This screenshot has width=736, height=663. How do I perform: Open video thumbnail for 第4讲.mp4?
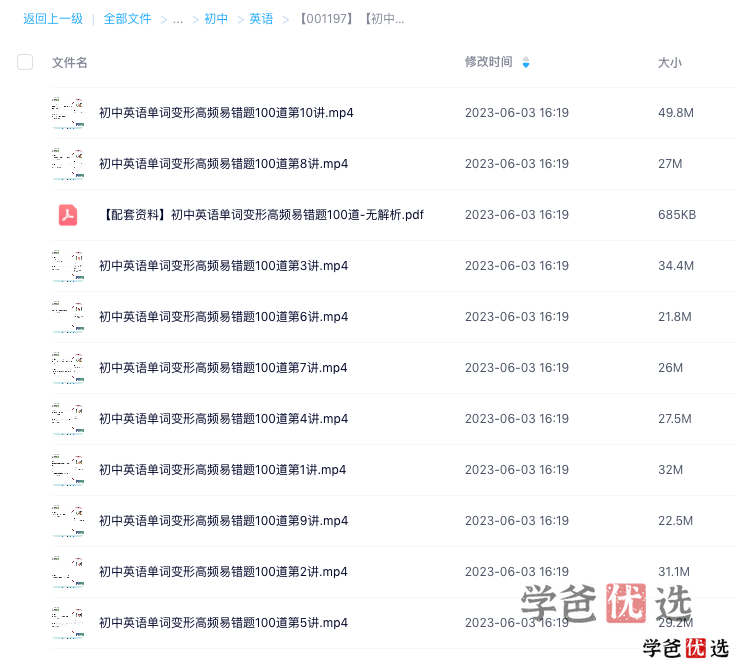[x=68, y=419]
